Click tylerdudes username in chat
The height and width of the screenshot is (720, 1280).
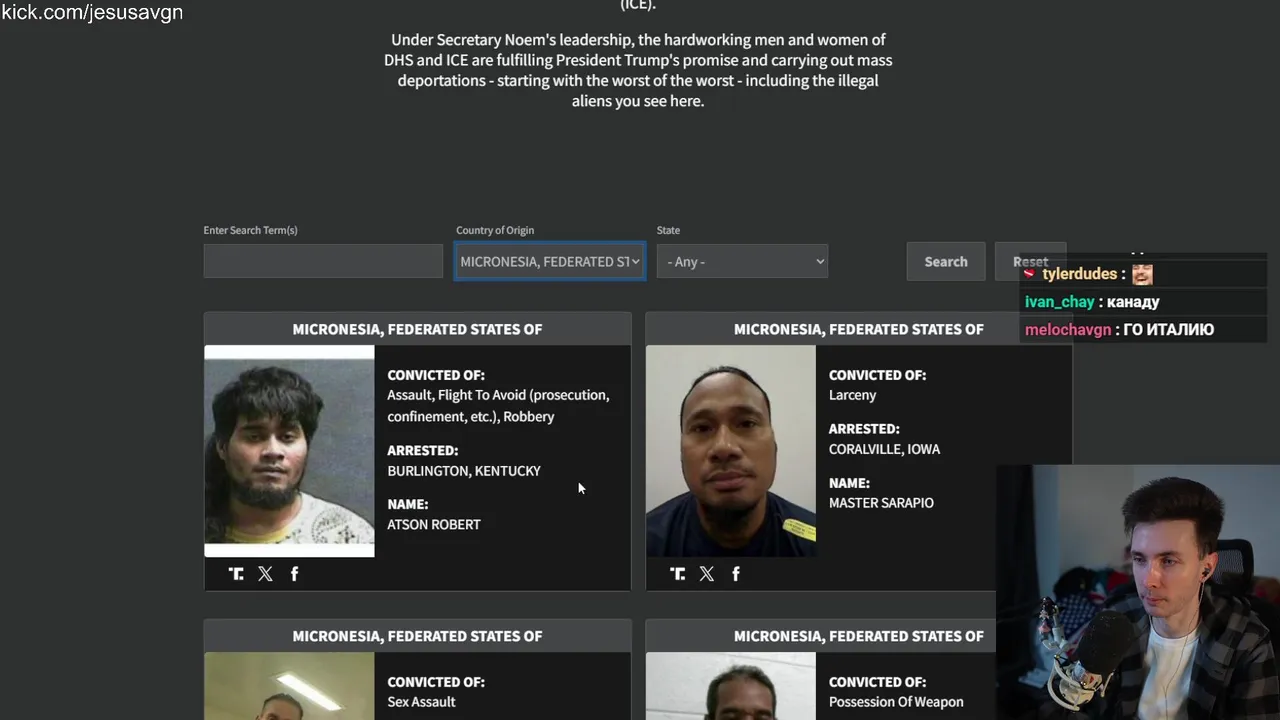(x=1079, y=274)
